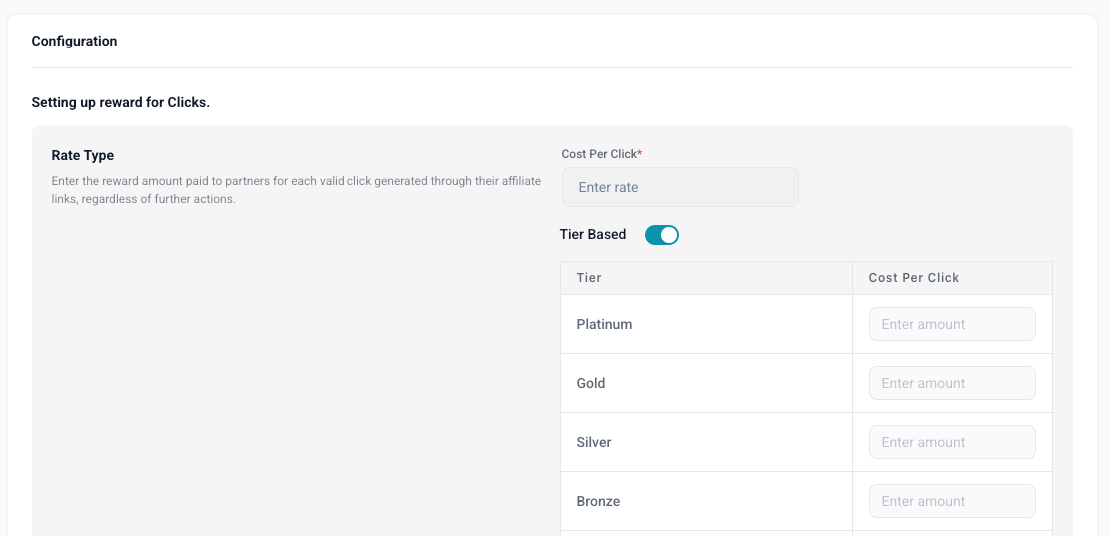
Task: Focus the Gold tier amount field
Action: coord(952,383)
